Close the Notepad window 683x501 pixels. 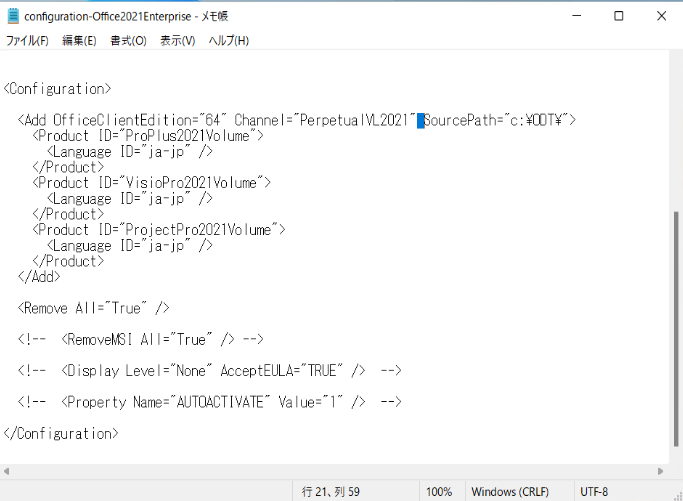coord(661,16)
